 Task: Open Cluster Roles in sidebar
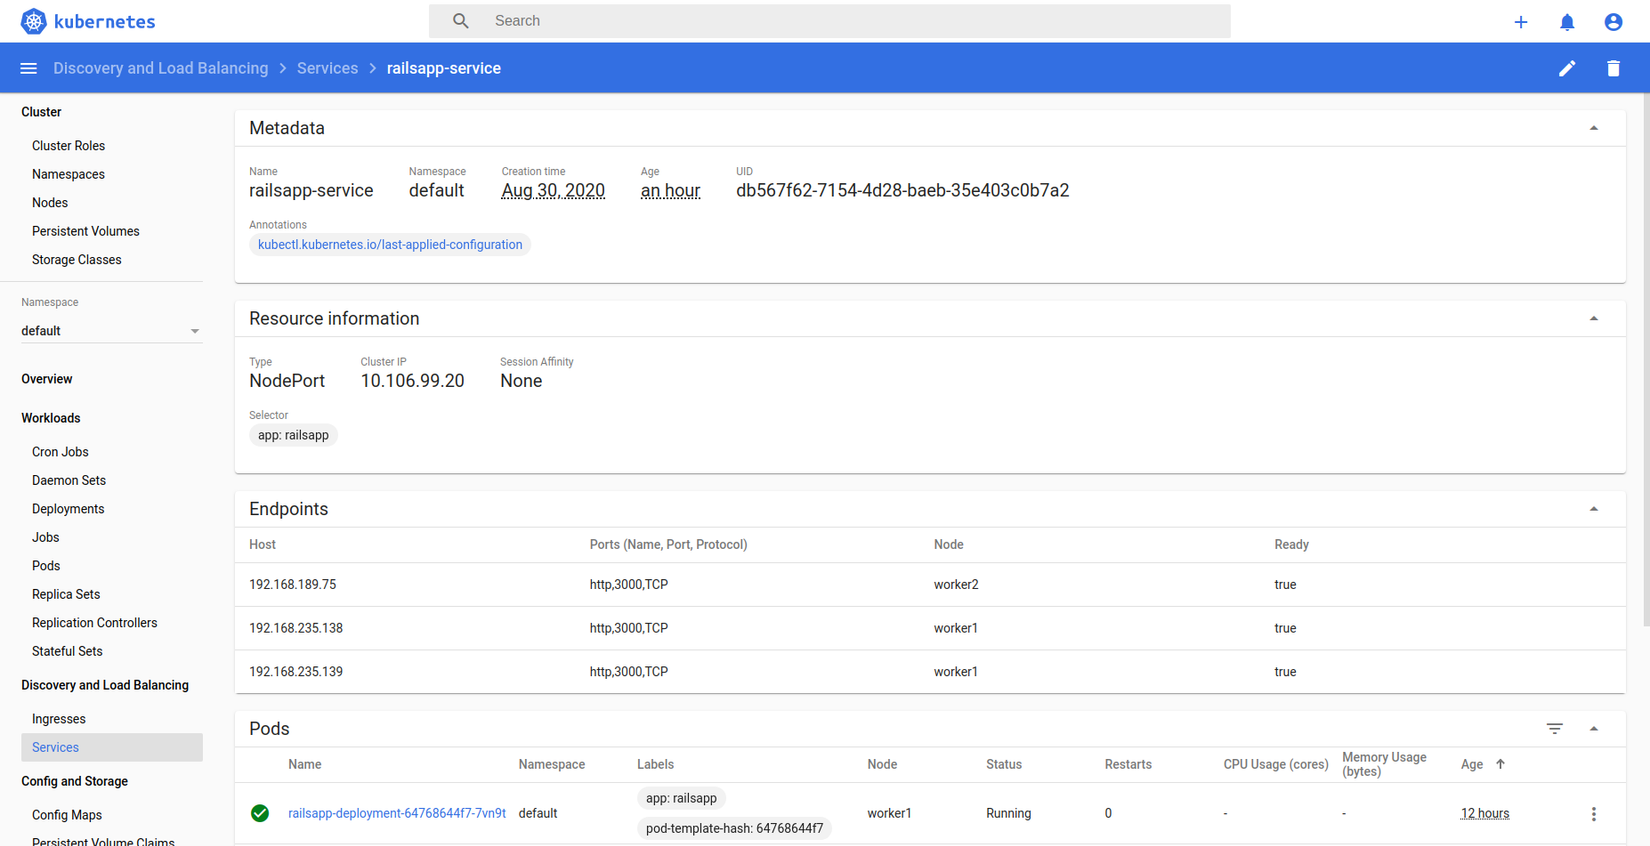click(68, 146)
